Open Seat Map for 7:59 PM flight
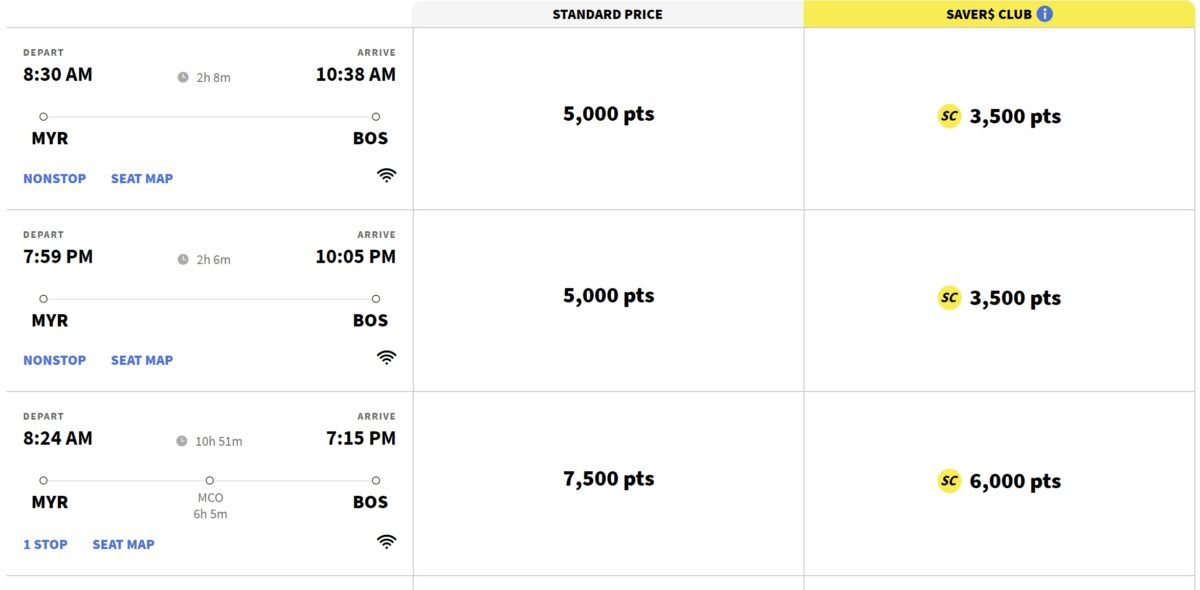 142,360
